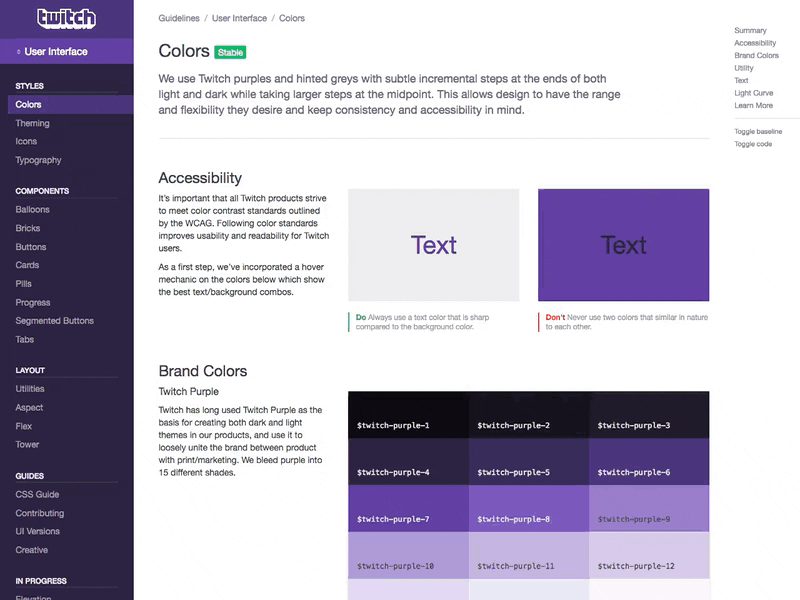Open the Buttons component page
800x600 pixels.
[x=31, y=247]
